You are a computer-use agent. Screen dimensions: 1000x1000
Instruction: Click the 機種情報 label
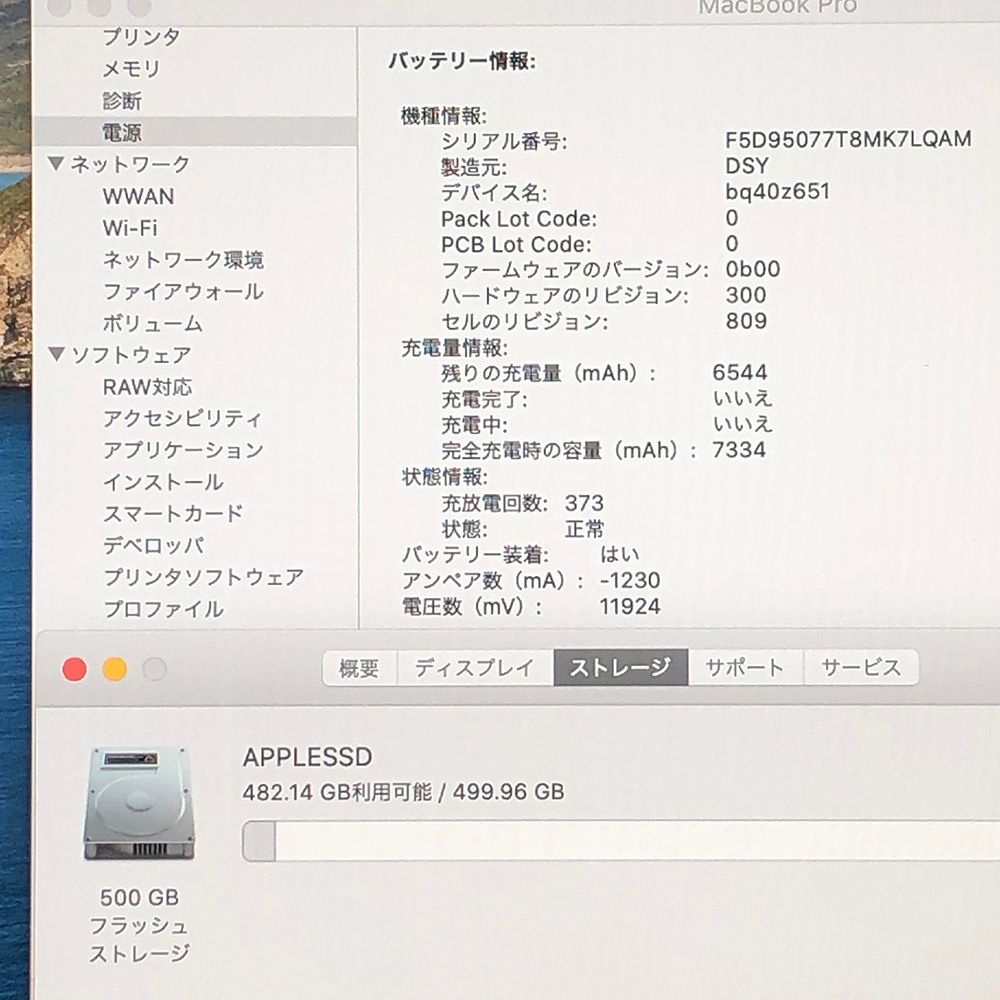[444, 116]
